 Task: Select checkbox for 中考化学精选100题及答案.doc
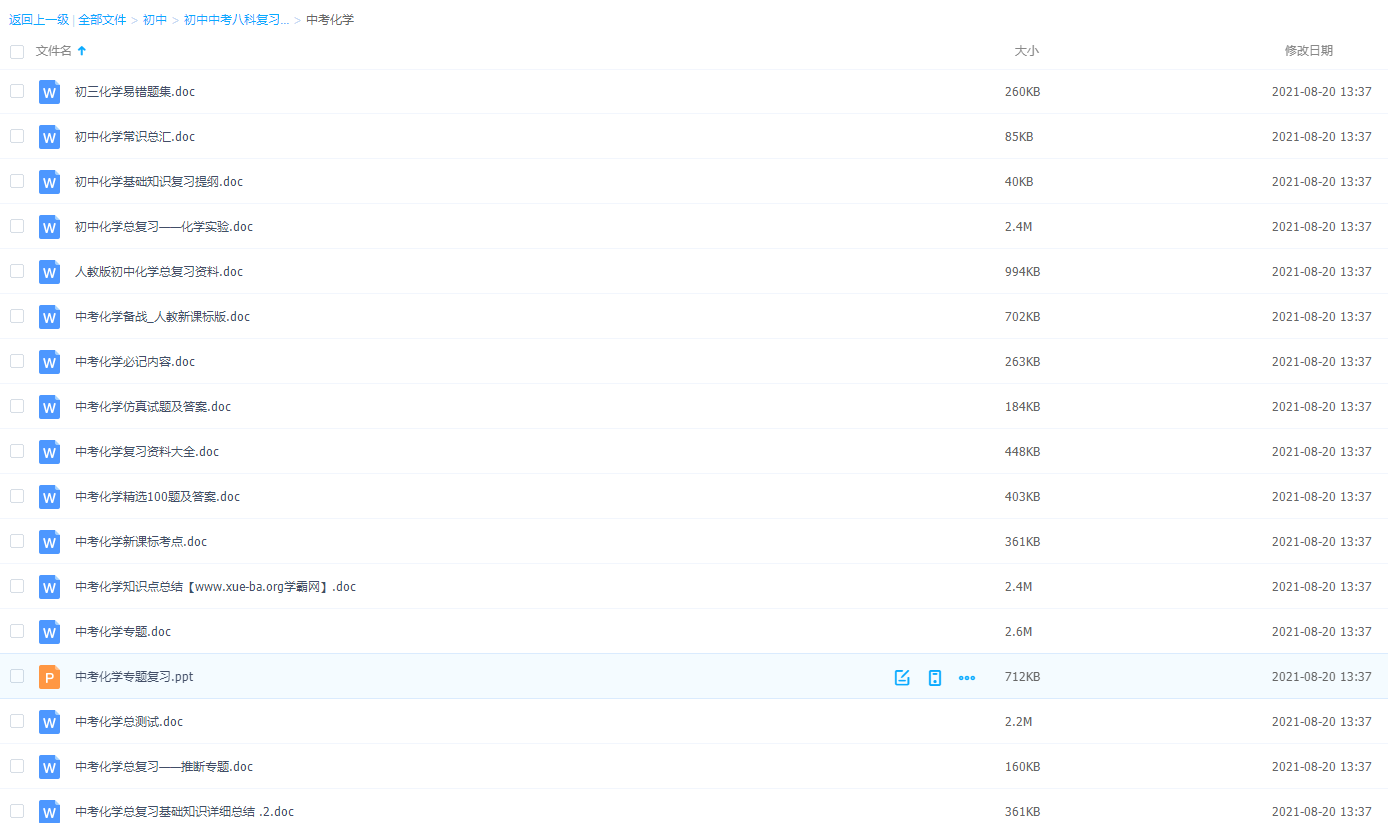[x=17, y=496]
